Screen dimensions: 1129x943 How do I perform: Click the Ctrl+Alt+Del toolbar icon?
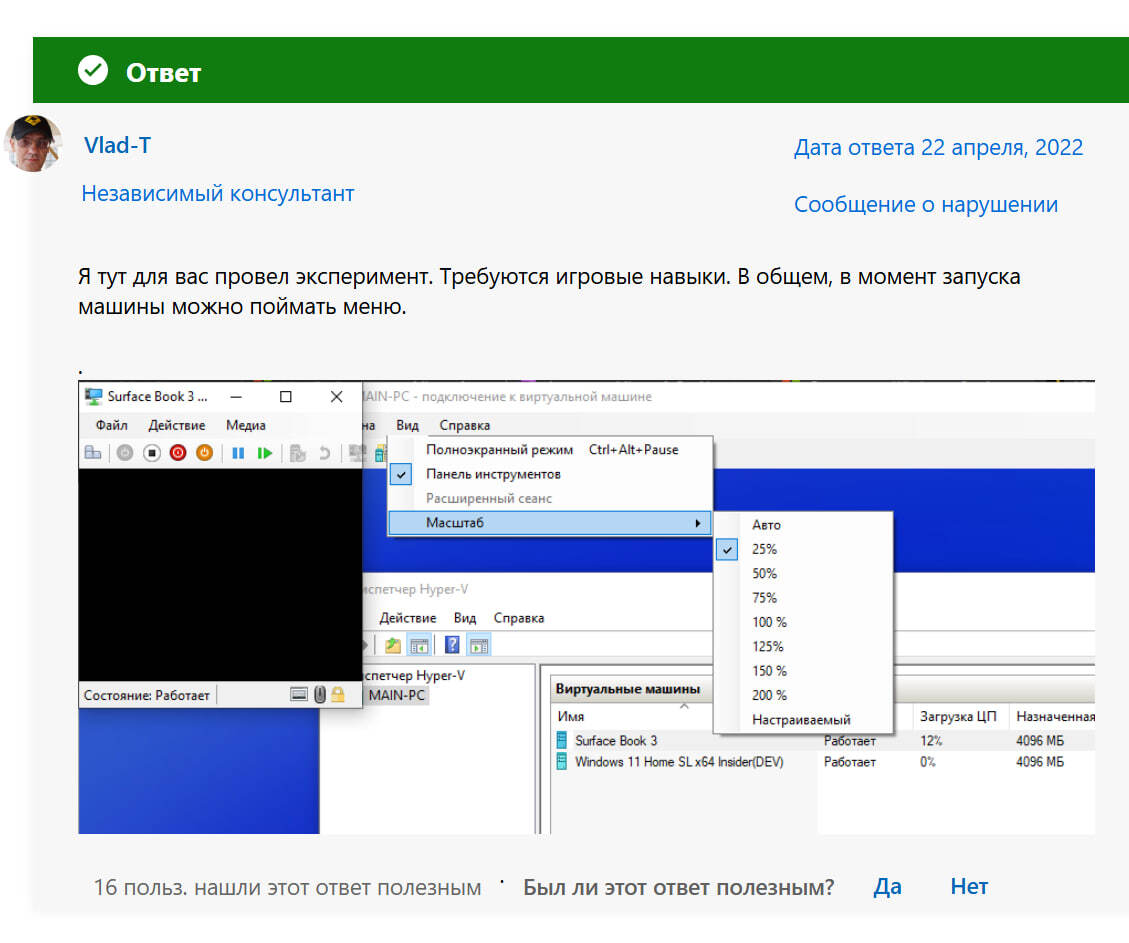tap(92, 453)
